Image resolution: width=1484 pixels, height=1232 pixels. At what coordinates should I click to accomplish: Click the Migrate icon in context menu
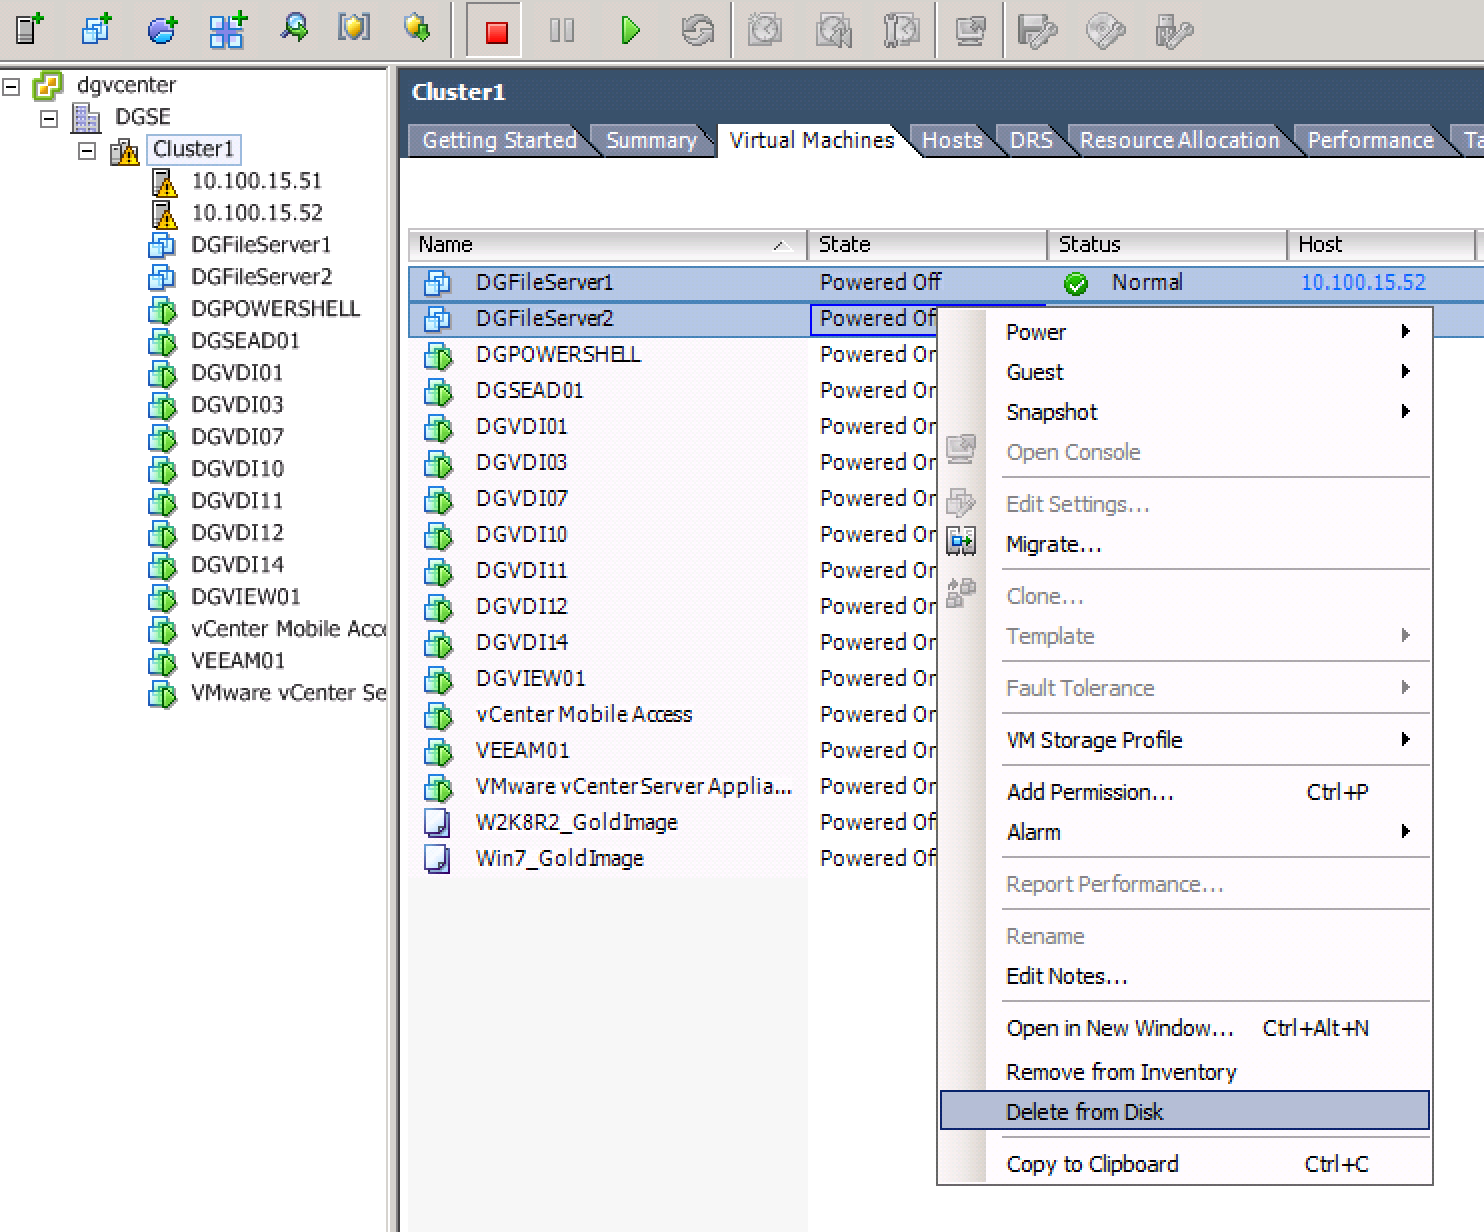coord(961,543)
